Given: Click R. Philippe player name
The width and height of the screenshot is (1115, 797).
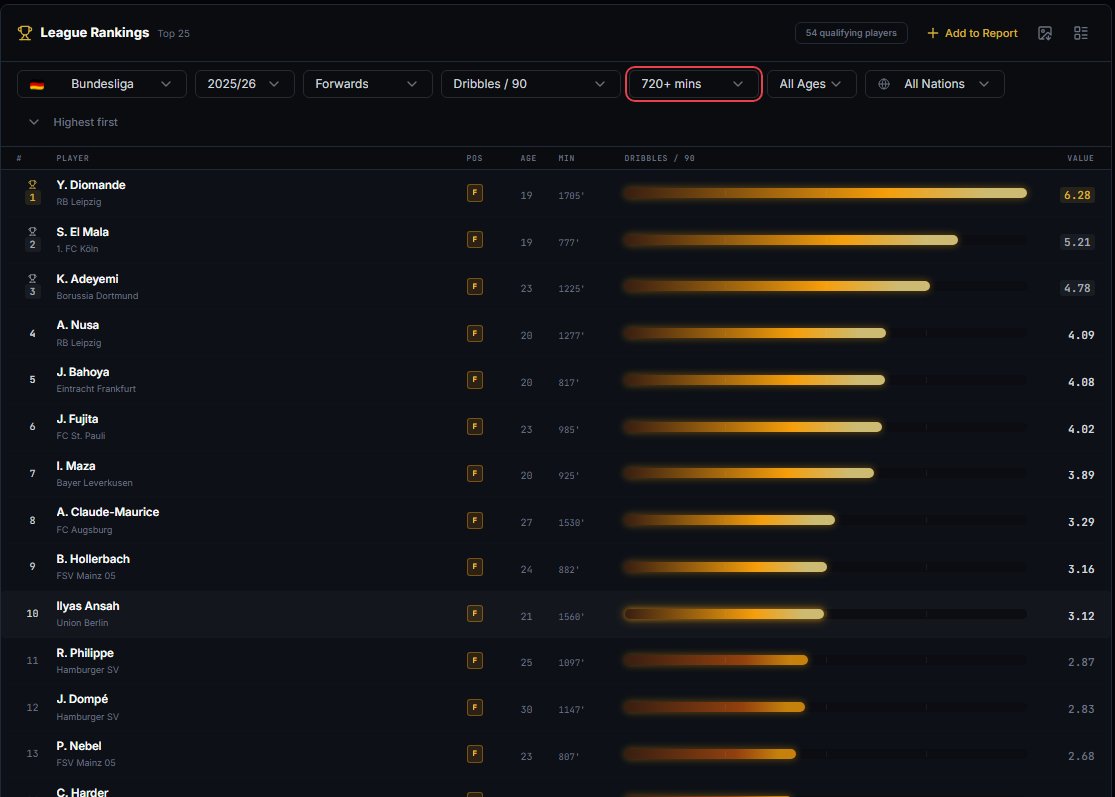Looking at the screenshot, I should (x=85, y=653).
